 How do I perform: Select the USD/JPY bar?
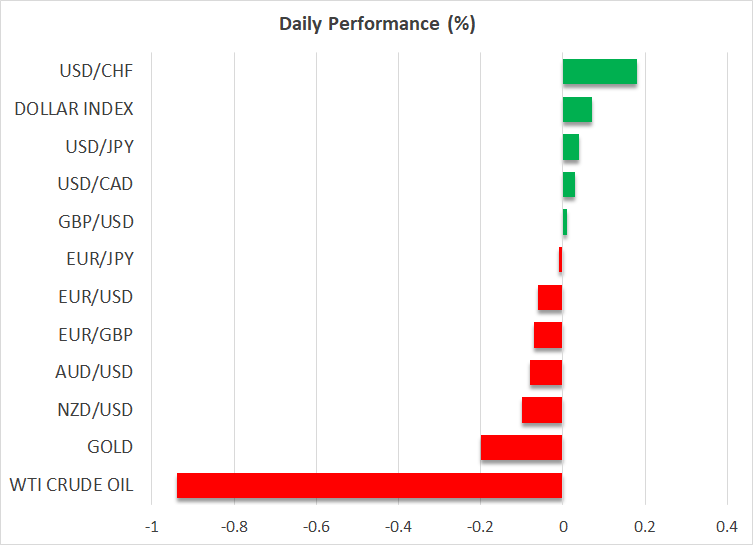pos(570,147)
